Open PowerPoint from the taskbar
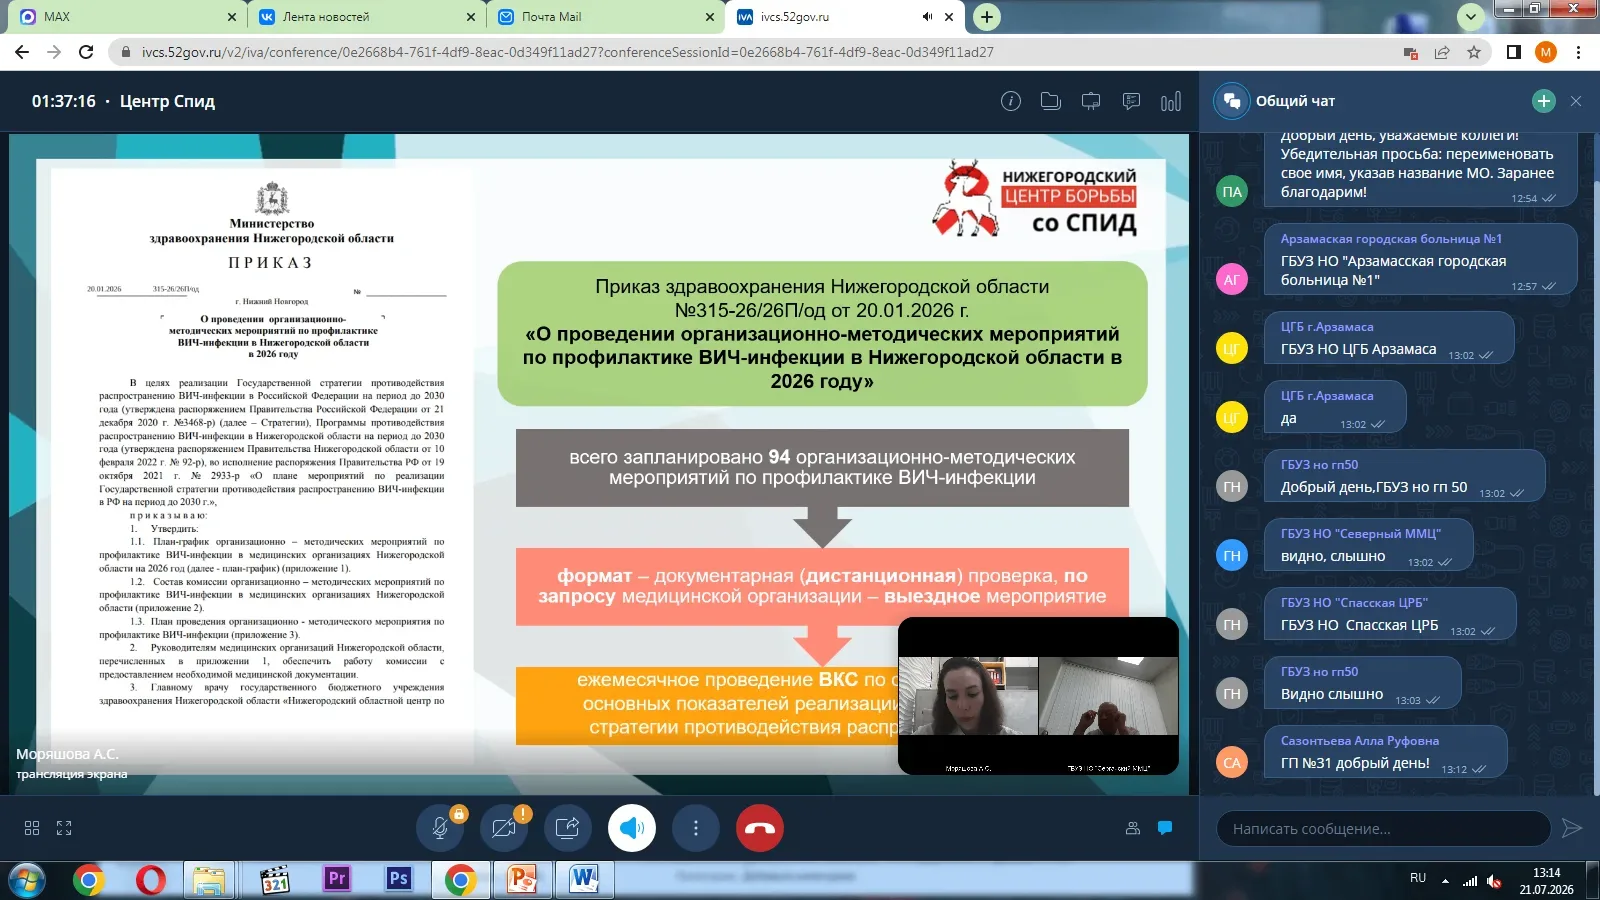This screenshot has width=1600, height=900. click(x=523, y=880)
